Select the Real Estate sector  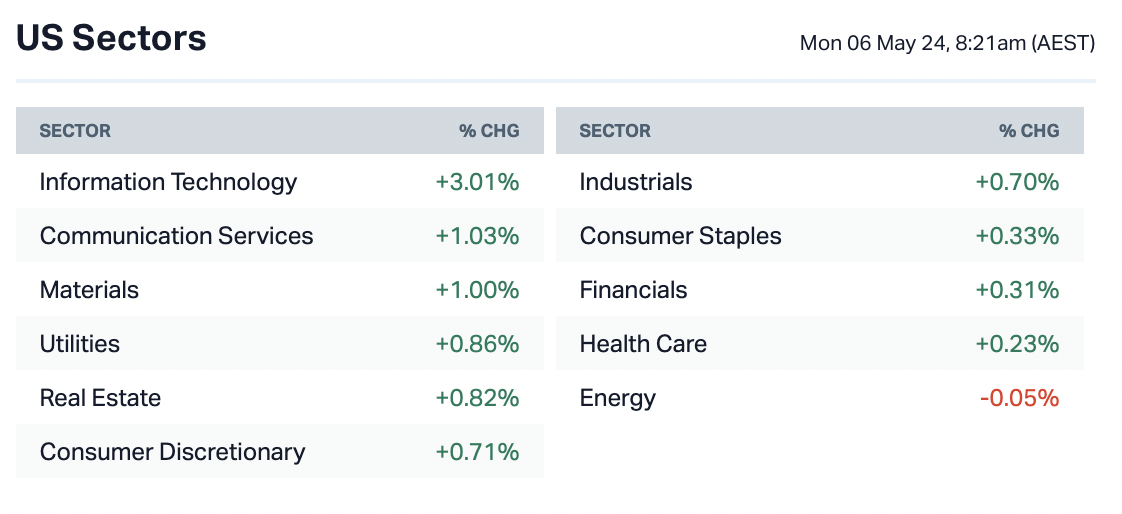(x=100, y=398)
